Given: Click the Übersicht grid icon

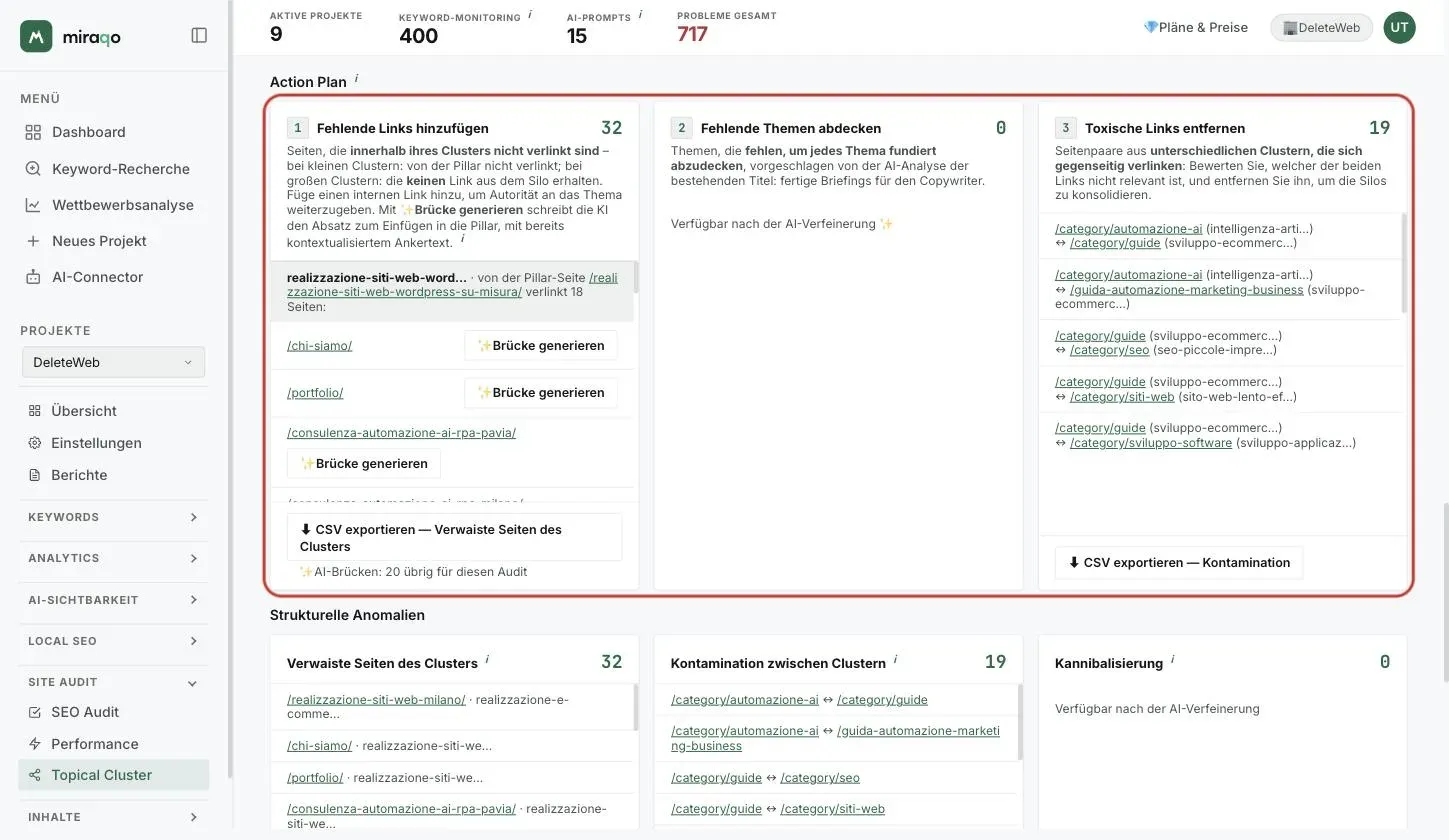Looking at the screenshot, I should point(35,411).
